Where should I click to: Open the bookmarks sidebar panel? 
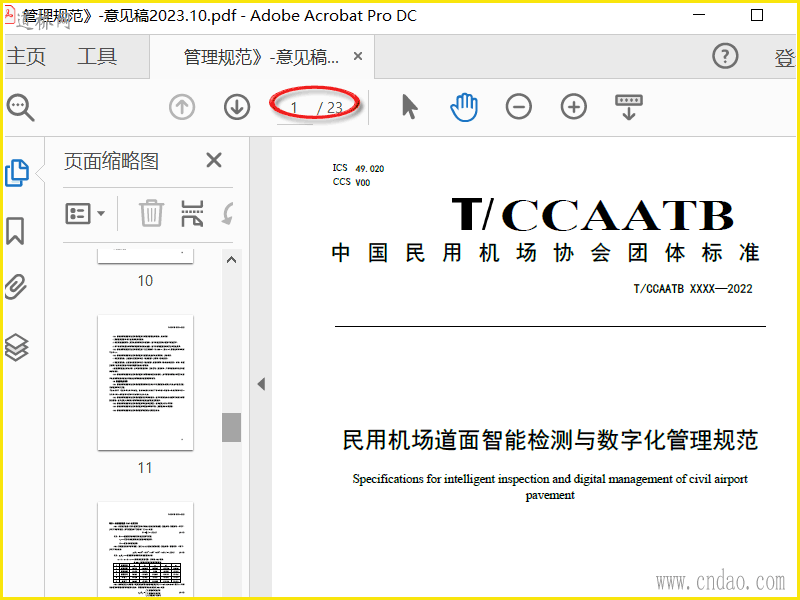[15, 231]
